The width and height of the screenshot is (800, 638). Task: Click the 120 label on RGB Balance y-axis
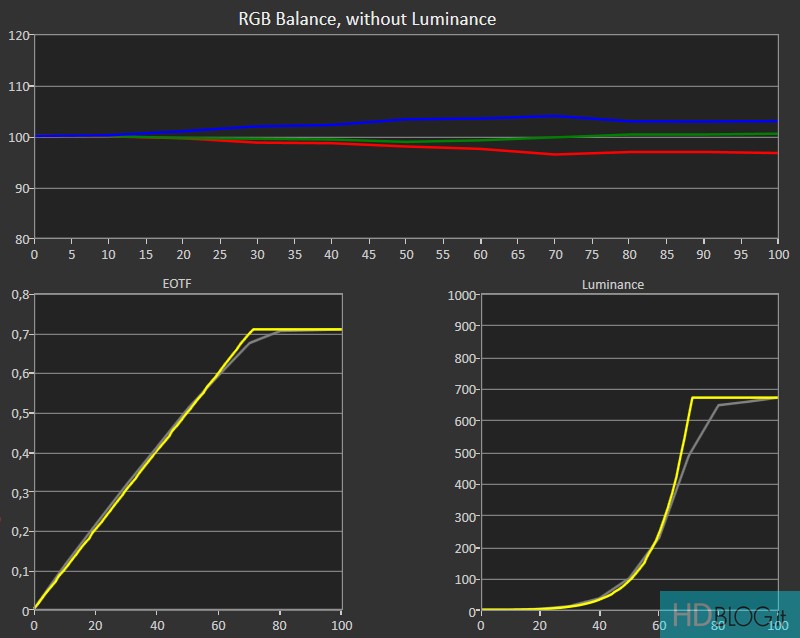[x=19, y=36]
